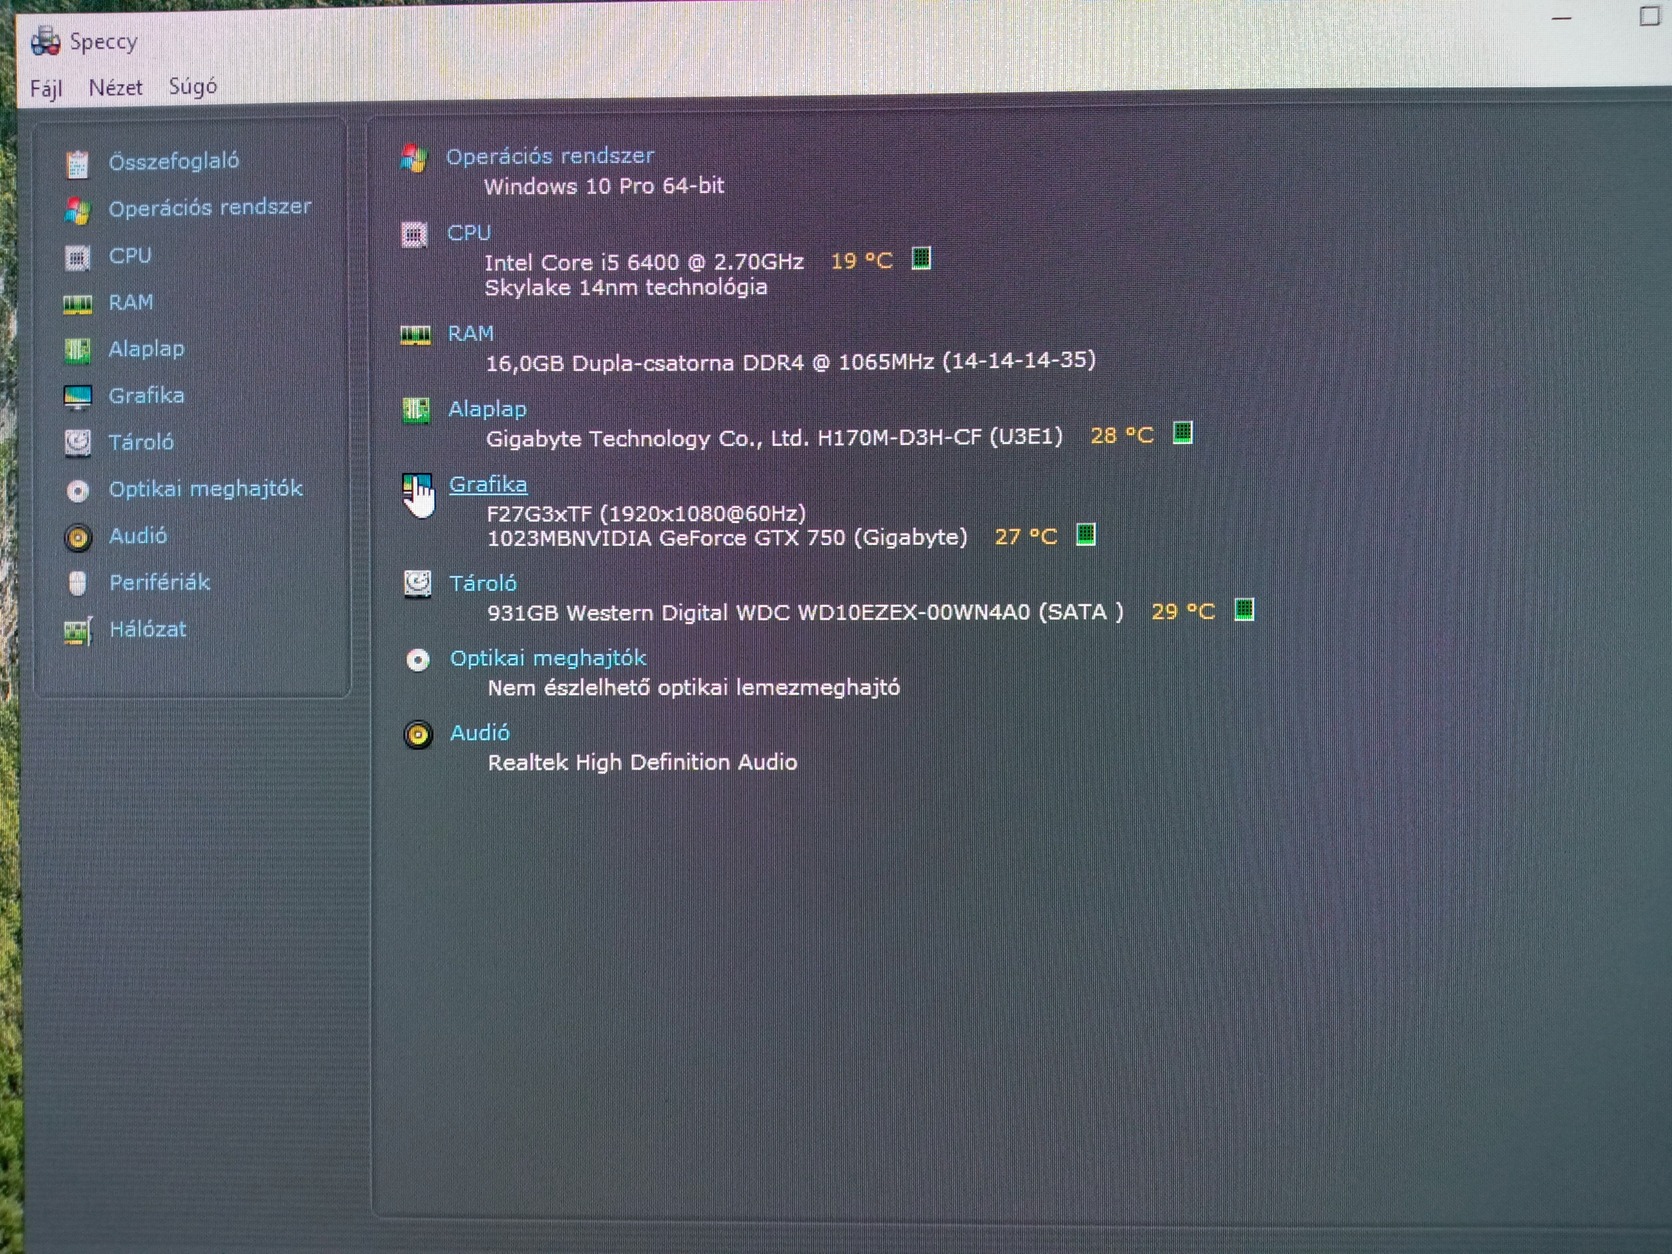Viewport: 1672px width, 1254px height.
Task: Click the Windows 10 Pro 64-bit text
Action: (x=604, y=186)
